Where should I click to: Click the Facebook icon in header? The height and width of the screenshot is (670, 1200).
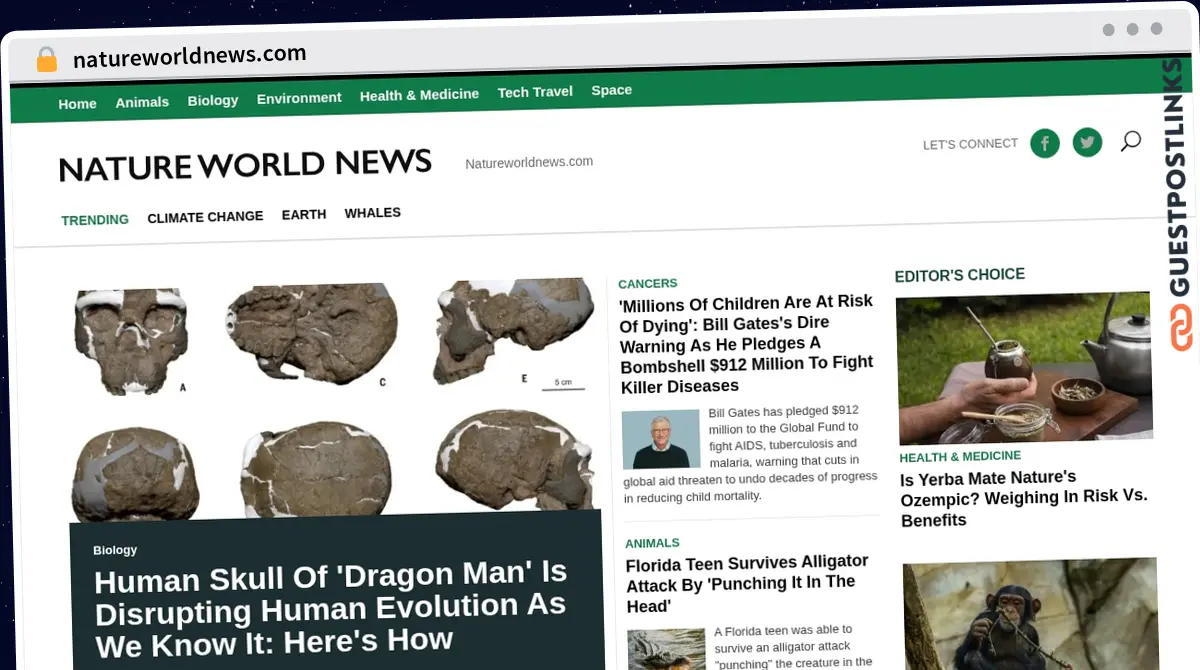point(1044,144)
